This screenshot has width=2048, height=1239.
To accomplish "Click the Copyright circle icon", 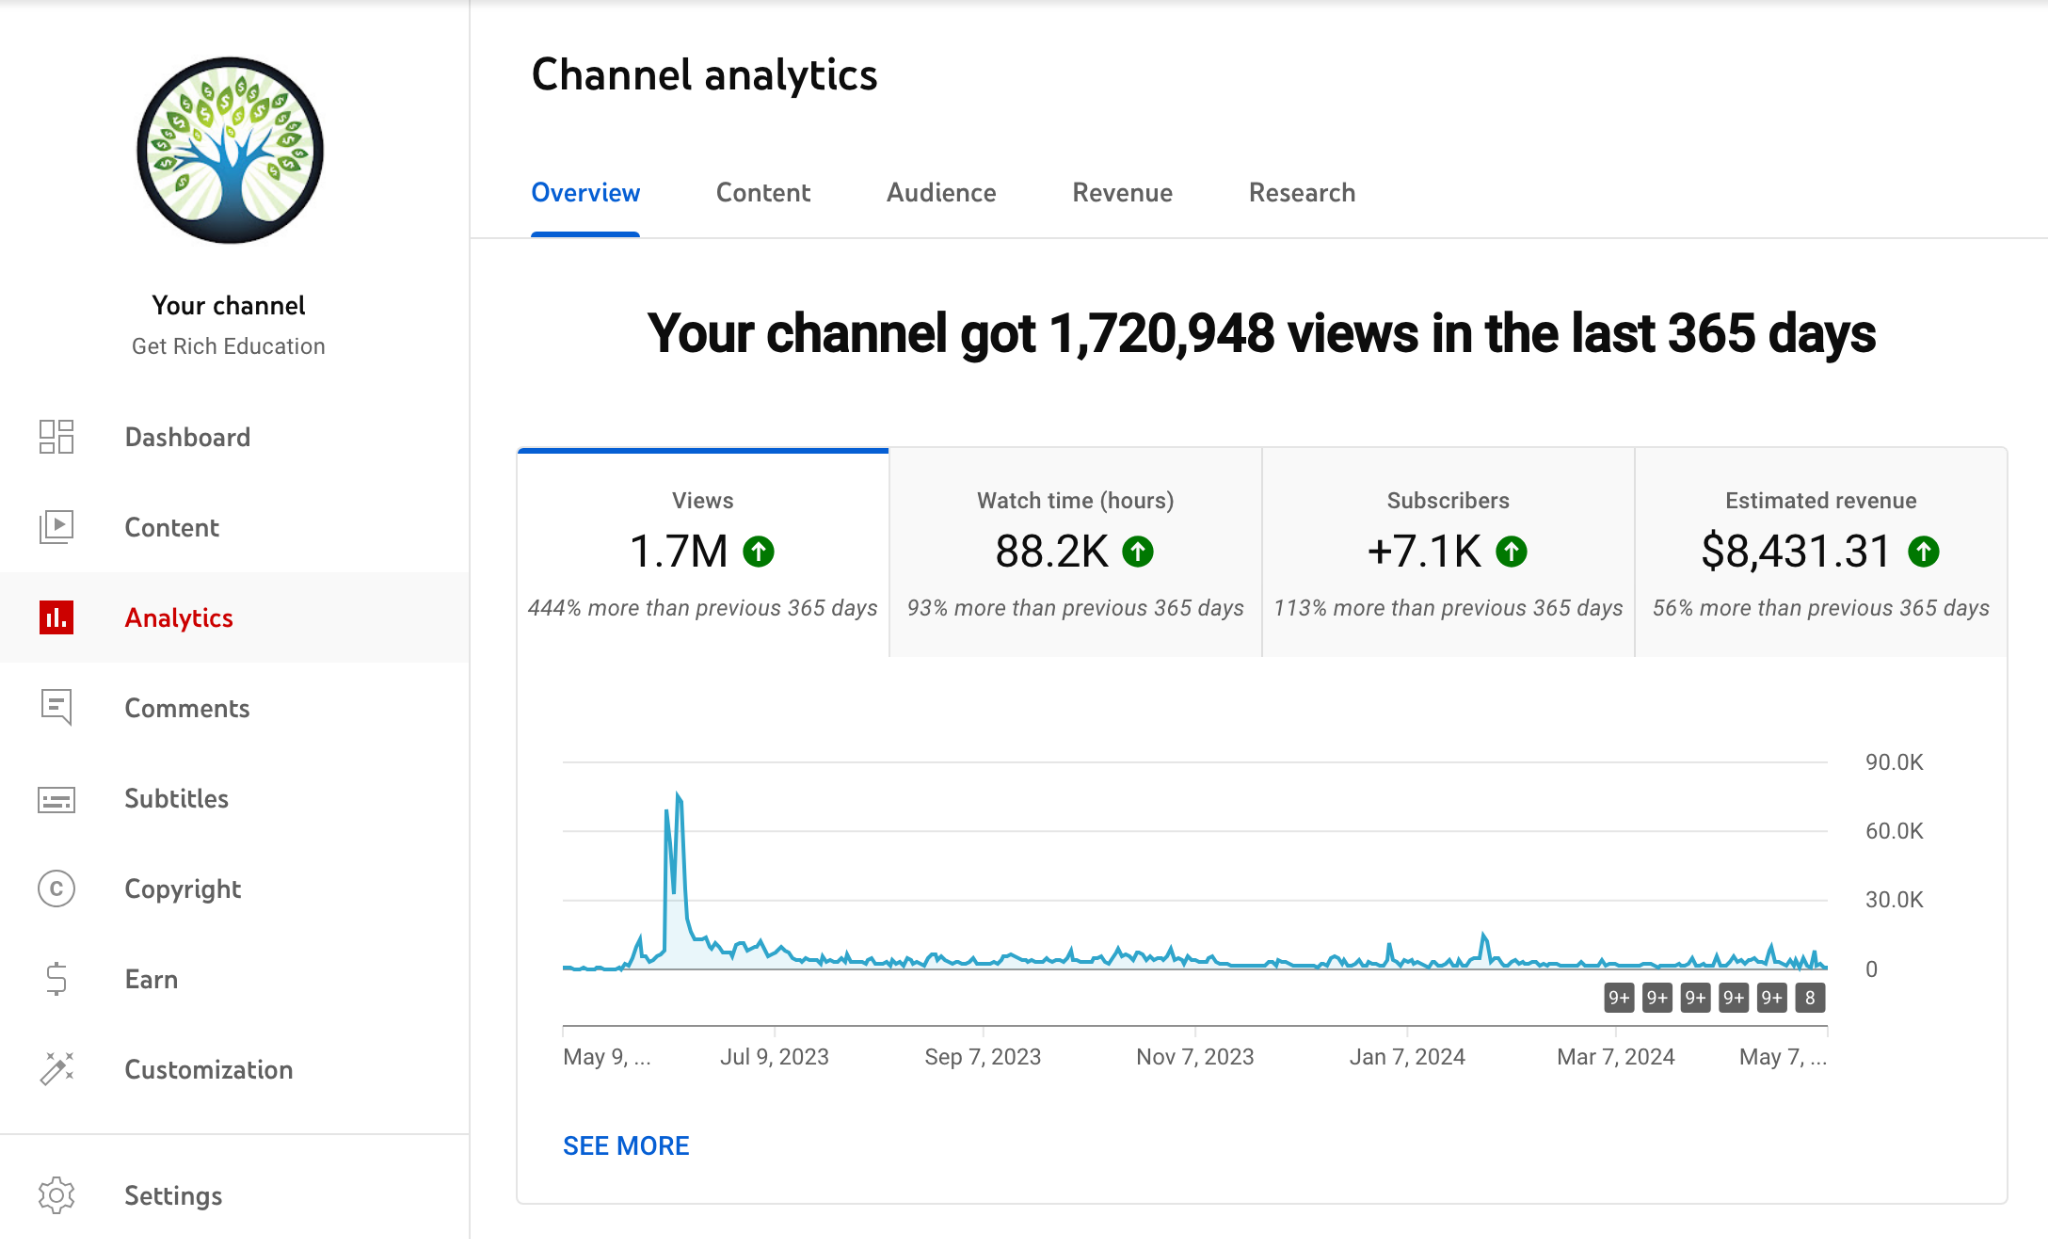I will [x=56, y=888].
